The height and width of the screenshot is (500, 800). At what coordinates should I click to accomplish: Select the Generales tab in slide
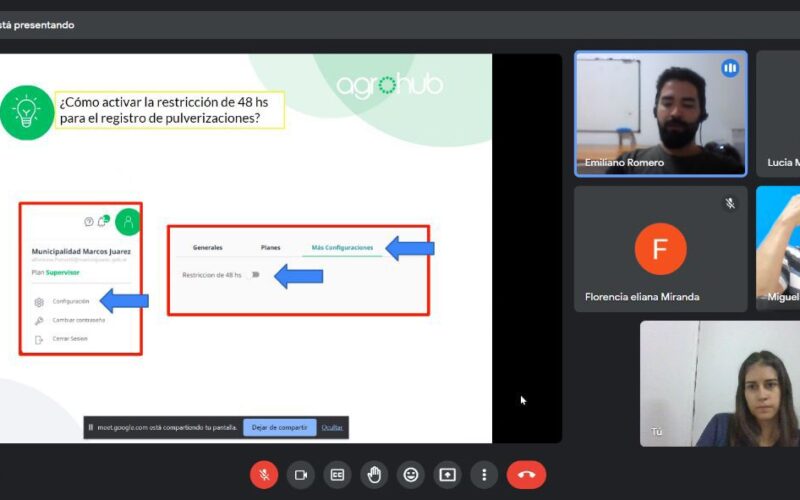[x=208, y=247]
